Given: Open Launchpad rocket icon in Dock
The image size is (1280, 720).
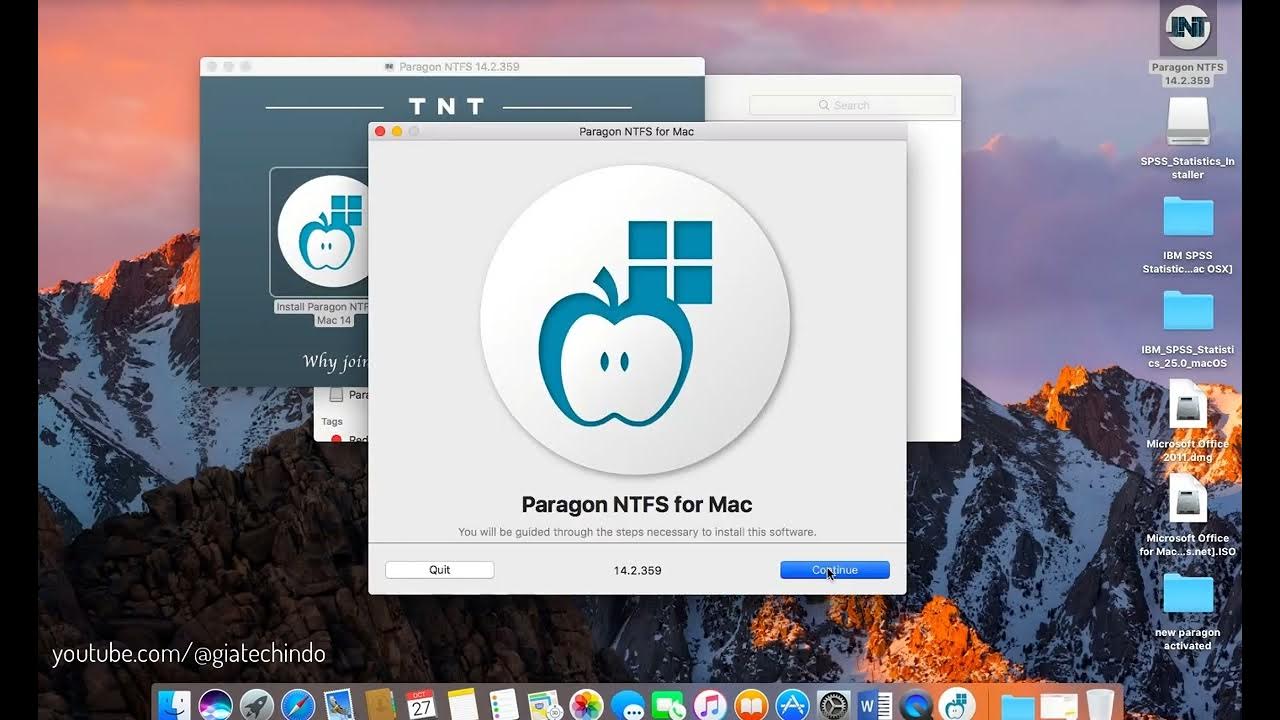Looking at the screenshot, I should [x=257, y=705].
